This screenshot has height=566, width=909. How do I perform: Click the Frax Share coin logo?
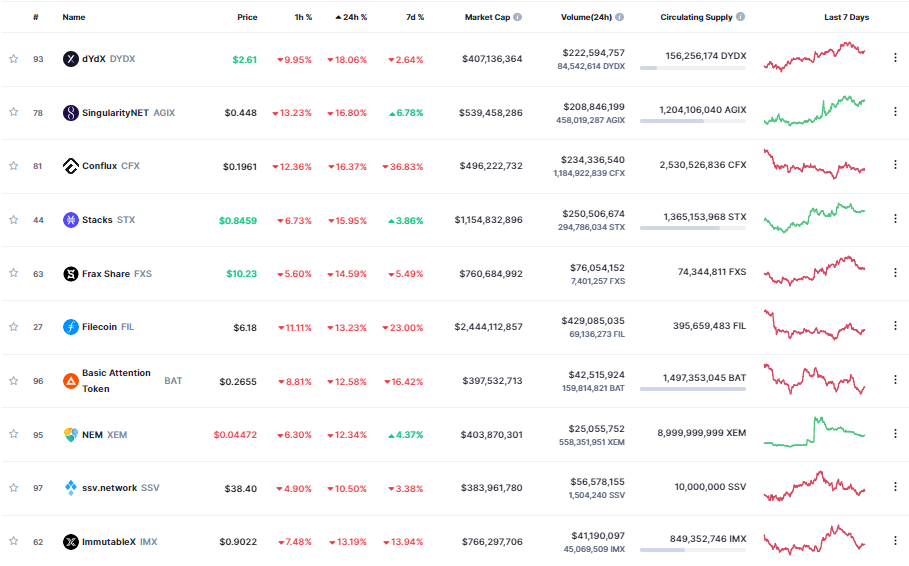(x=71, y=274)
